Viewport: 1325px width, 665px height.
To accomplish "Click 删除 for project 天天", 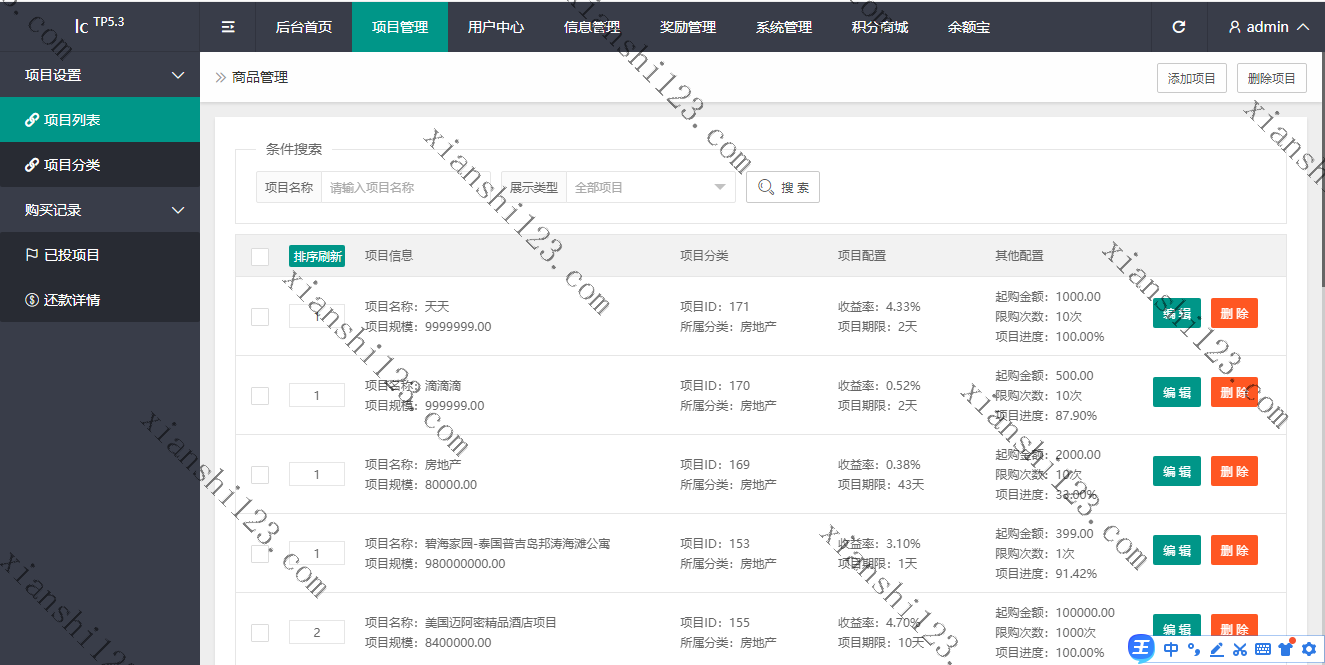I will point(1234,313).
